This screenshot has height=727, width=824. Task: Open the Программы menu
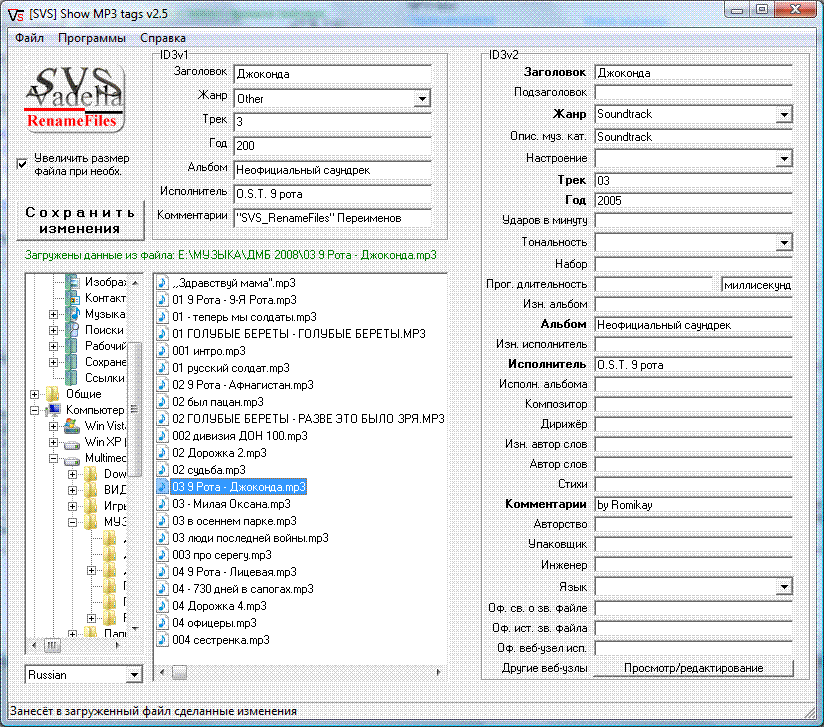coord(92,38)
